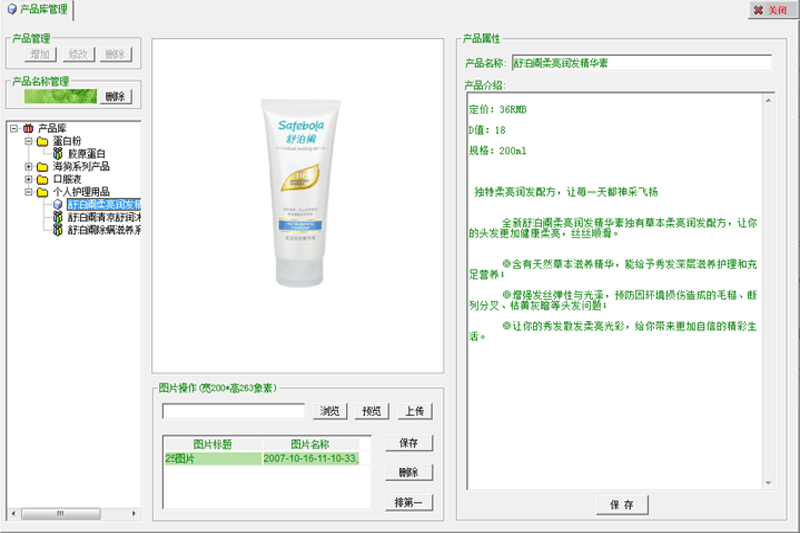Screen dimensions: 800x533
Task: Select tree item 蛋白粉
Action: point(67,141)
